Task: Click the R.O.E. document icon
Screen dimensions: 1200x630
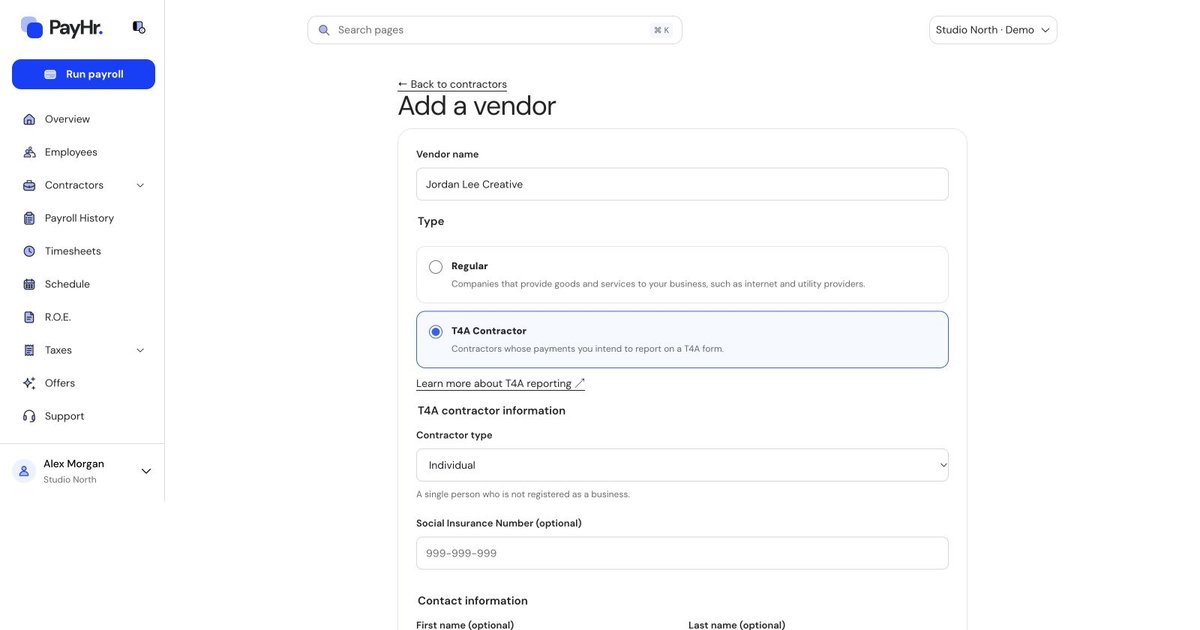Action: click(29, 317)
